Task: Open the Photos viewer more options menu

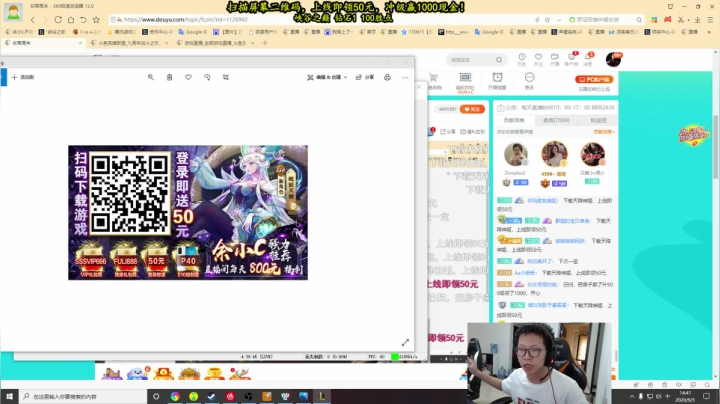Action: tap(405, 77)
